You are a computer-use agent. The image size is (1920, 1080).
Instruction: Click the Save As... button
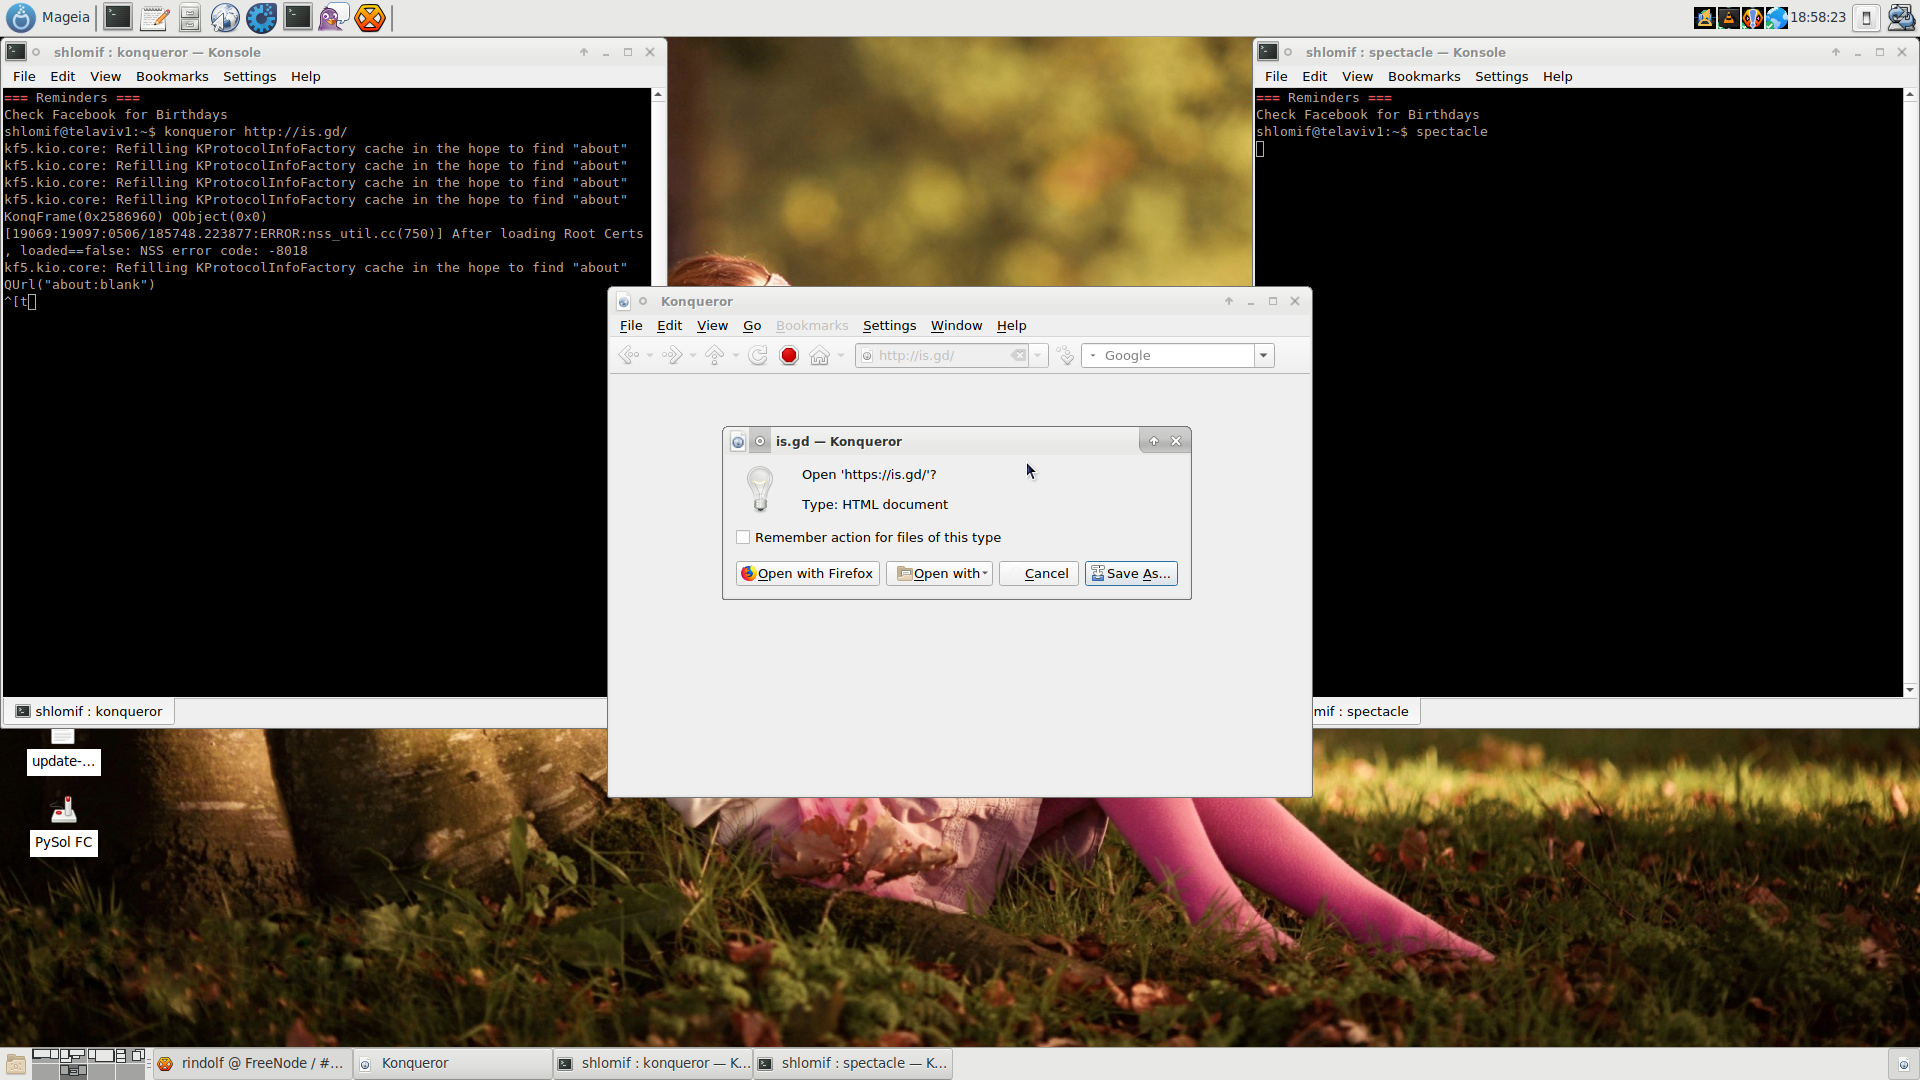pyautogui.click(x=1131, y=573)
